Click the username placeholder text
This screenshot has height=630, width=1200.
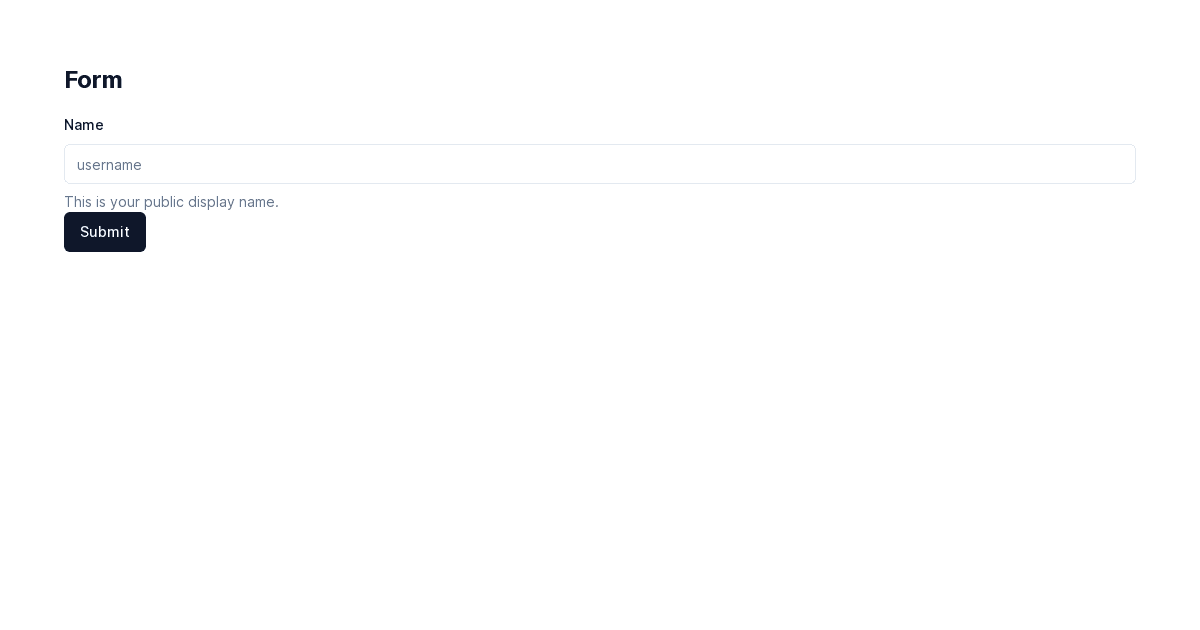[x=110, y=165]
